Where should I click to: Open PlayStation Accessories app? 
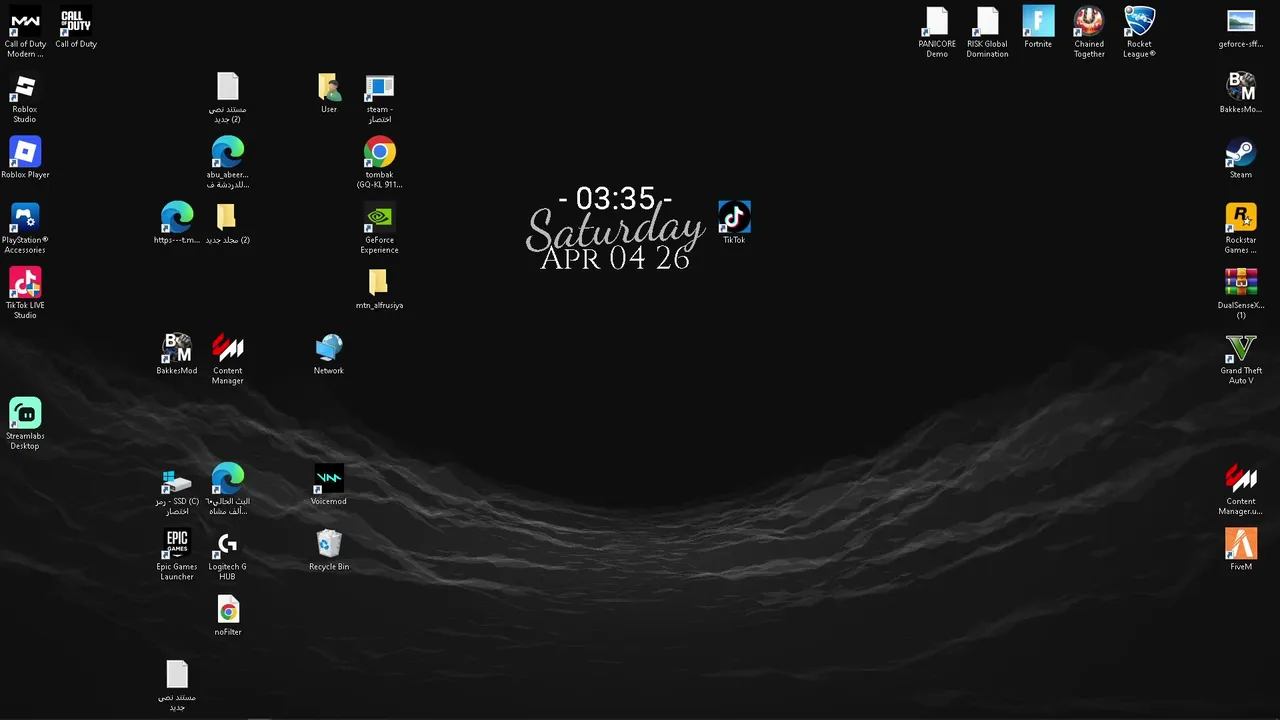click(x=25, y=228)
